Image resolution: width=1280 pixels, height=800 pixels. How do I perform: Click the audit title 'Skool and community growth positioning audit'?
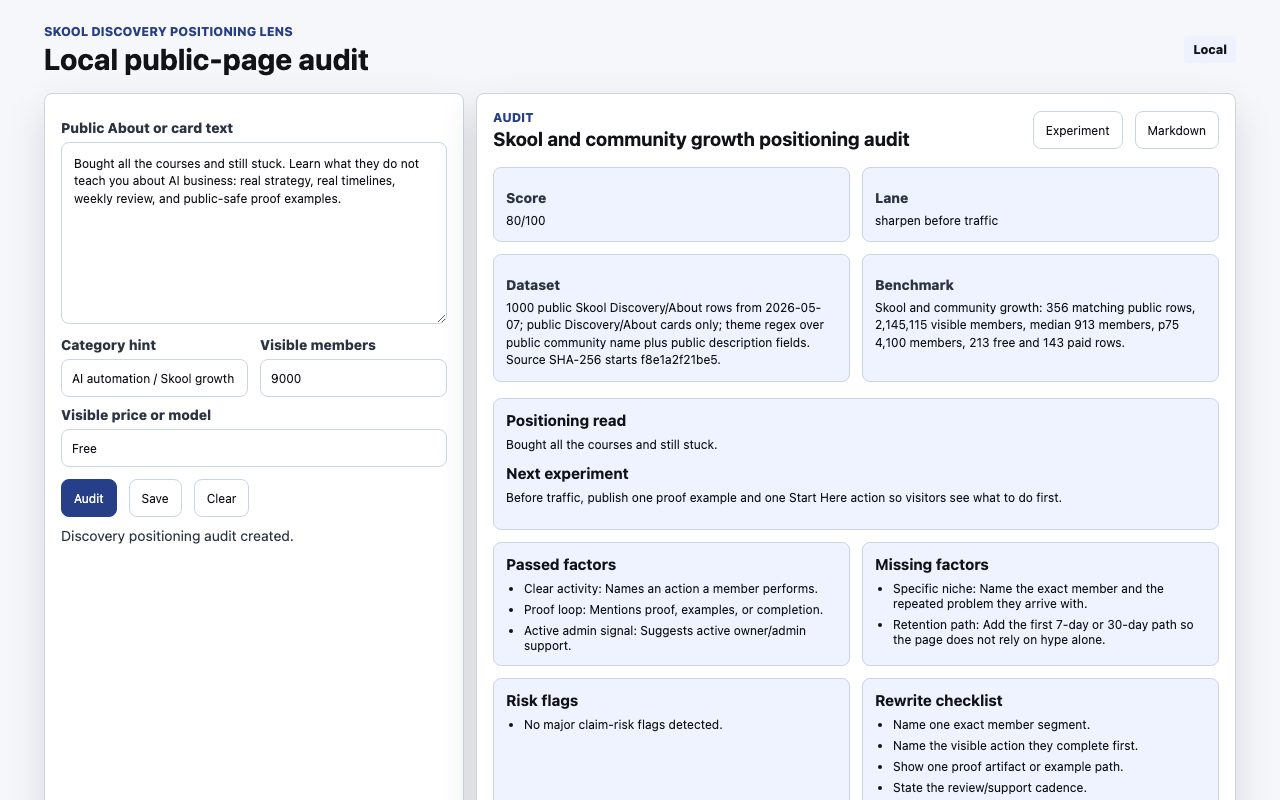pos(701,140)
